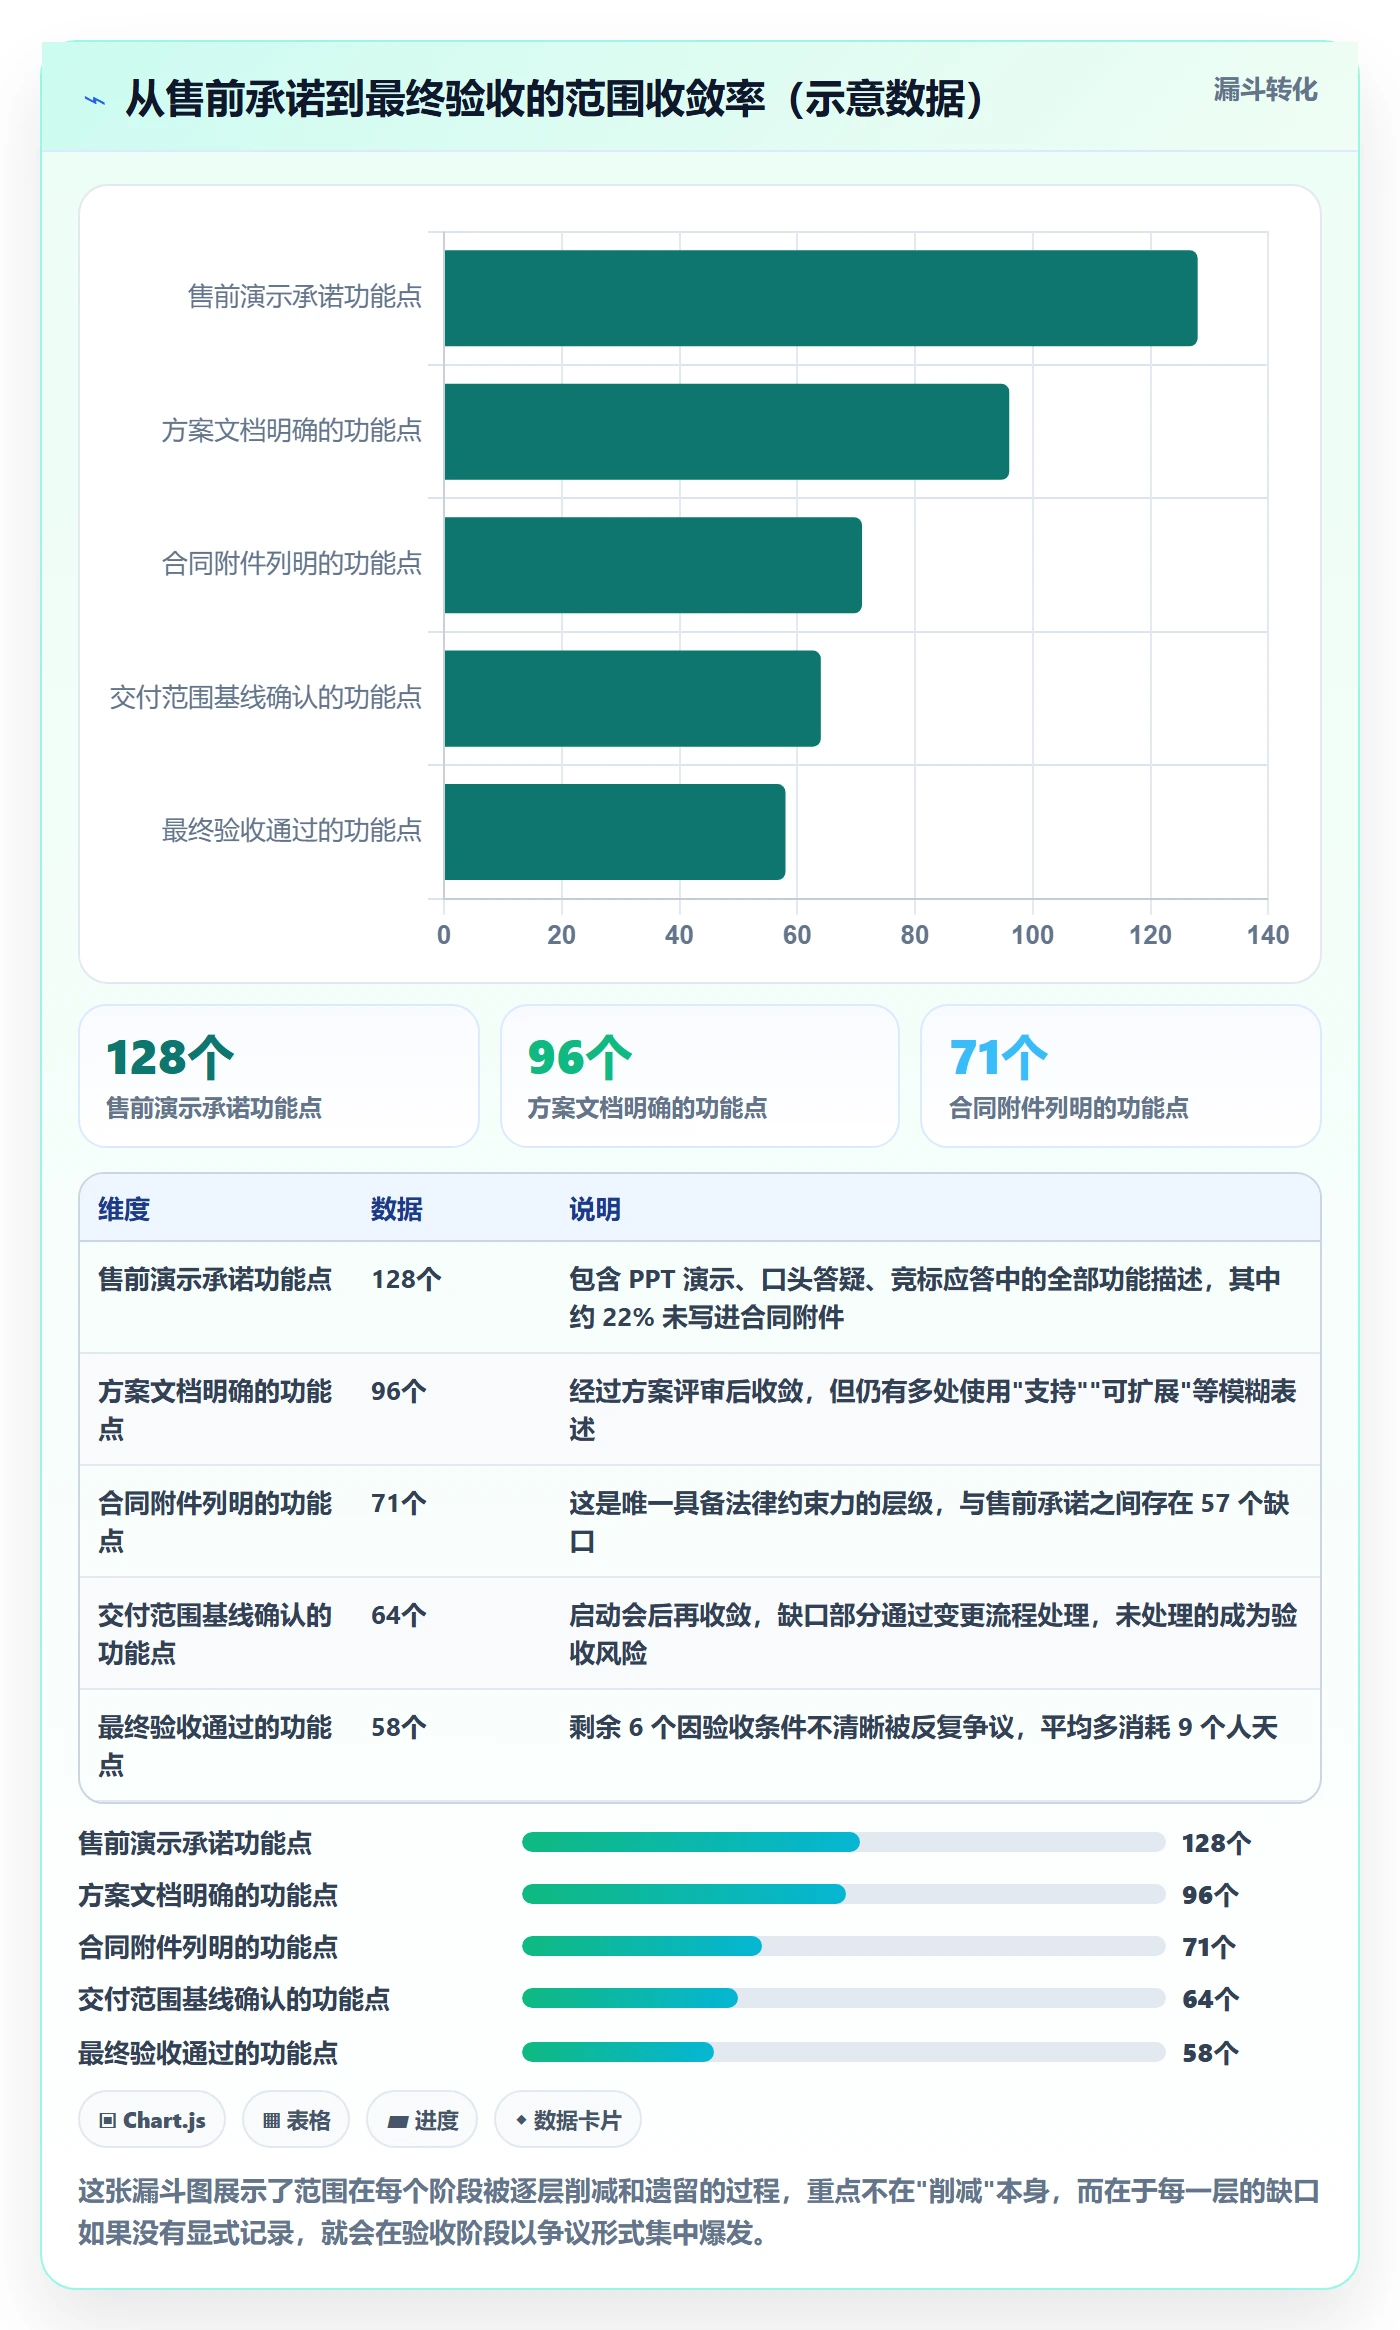Image resolution: width=1400 pixels, height=2330 pixels.
Task: Click the lightning icon beside the title
Action: pyautogui.click(x=95, y=100)
